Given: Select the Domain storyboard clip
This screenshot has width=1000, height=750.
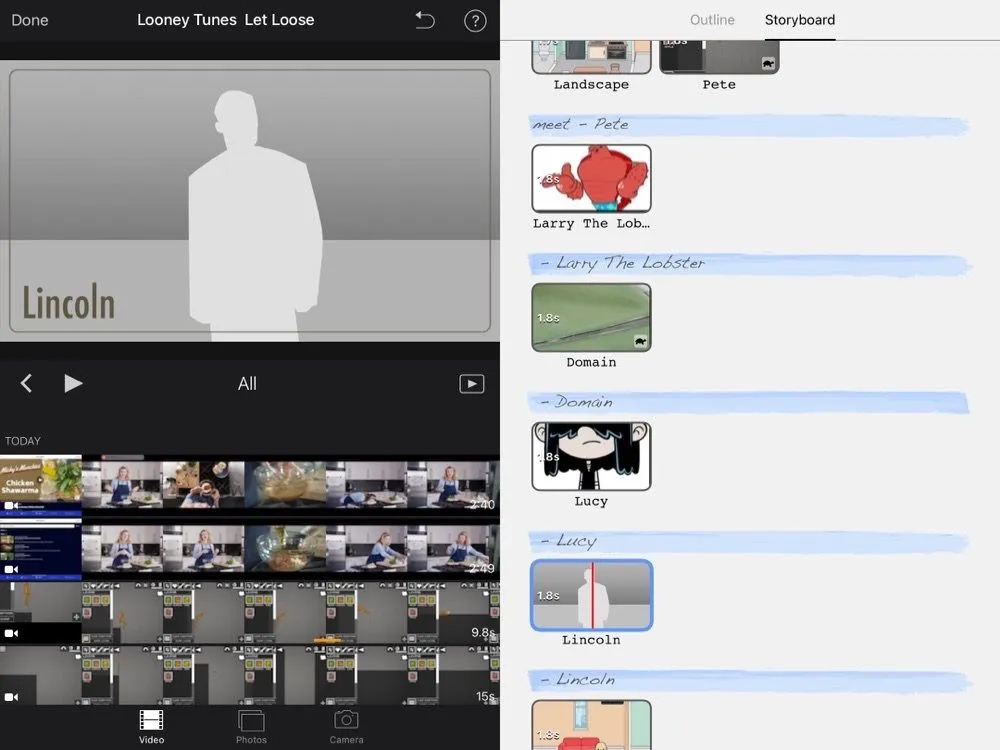Looking at the screenshot, I should tap(591, 317).
